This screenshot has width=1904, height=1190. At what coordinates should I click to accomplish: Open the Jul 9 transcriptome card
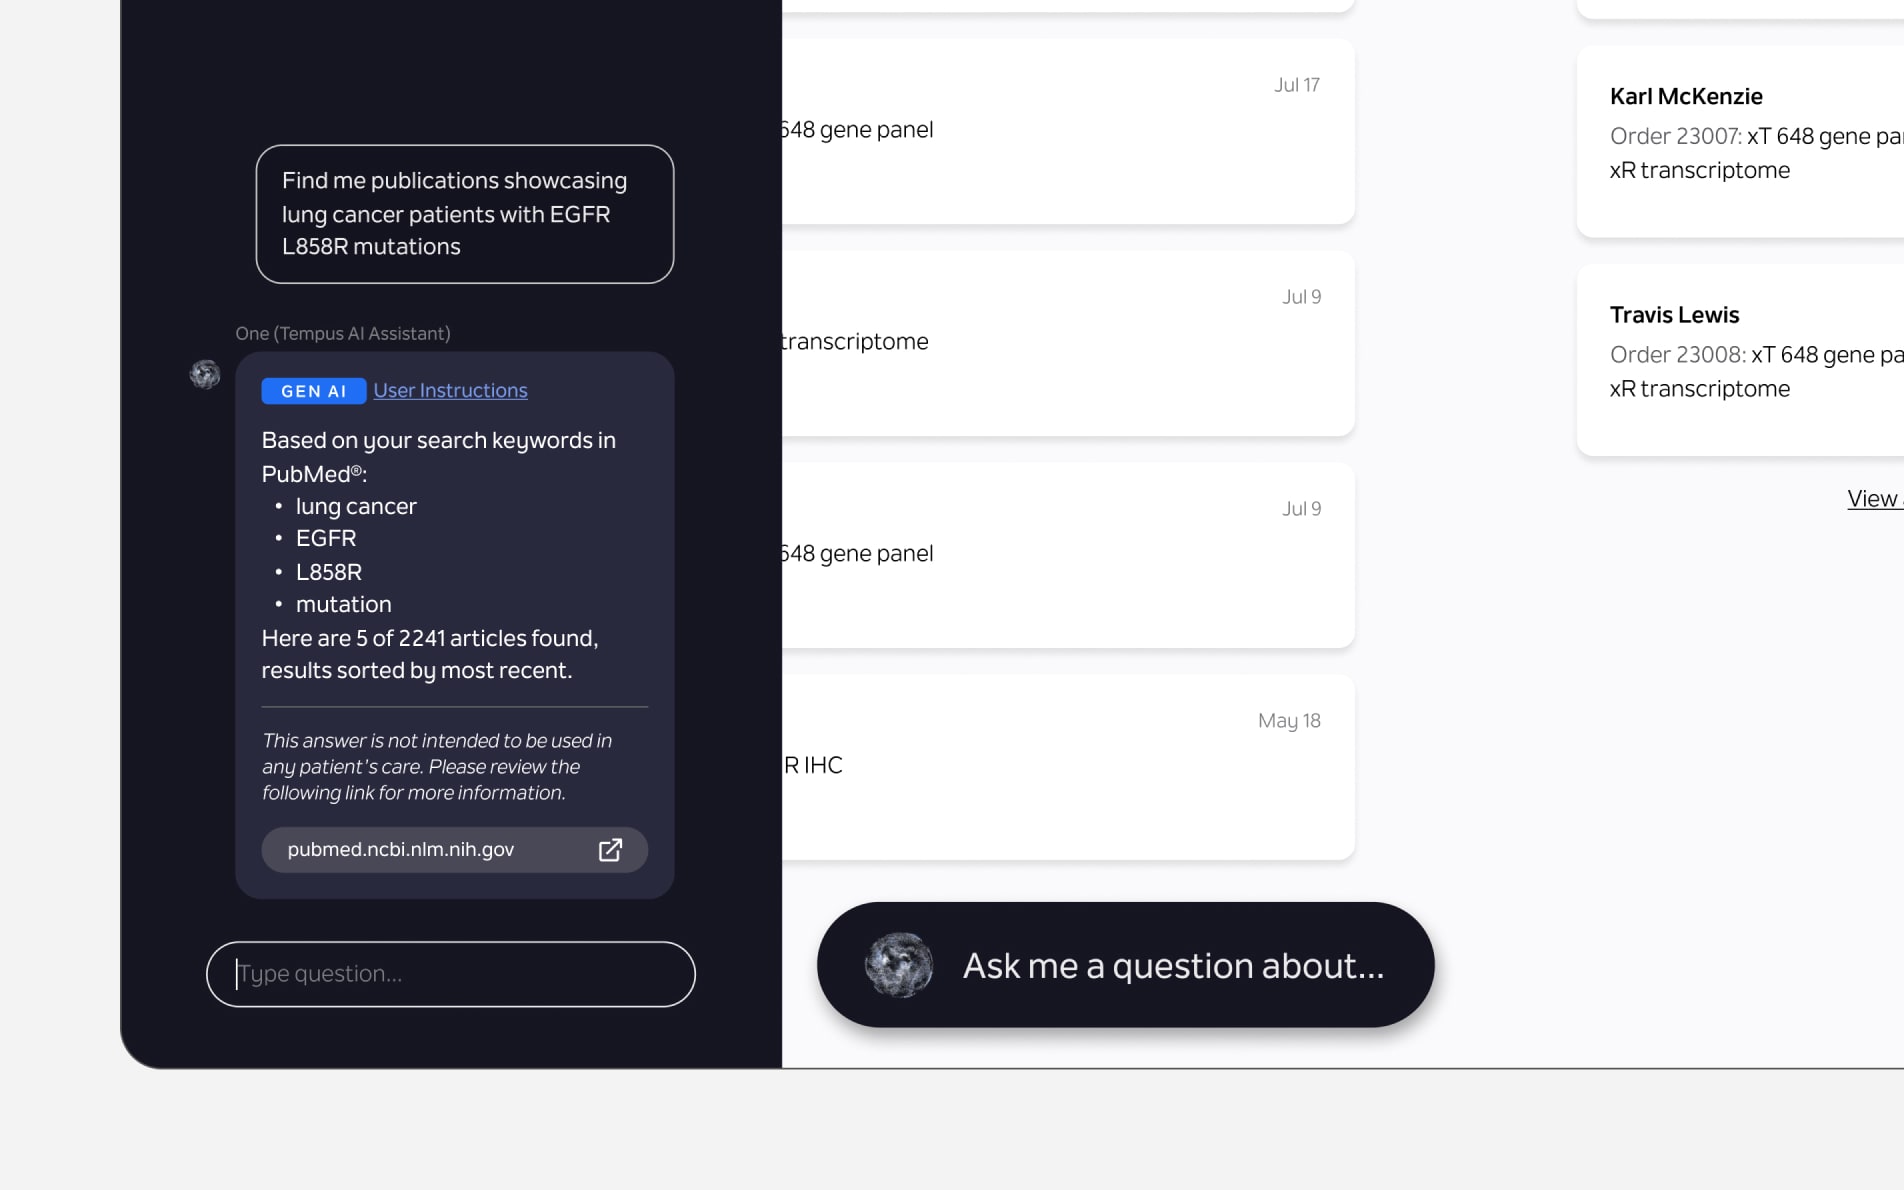[x=1068, y=343]
